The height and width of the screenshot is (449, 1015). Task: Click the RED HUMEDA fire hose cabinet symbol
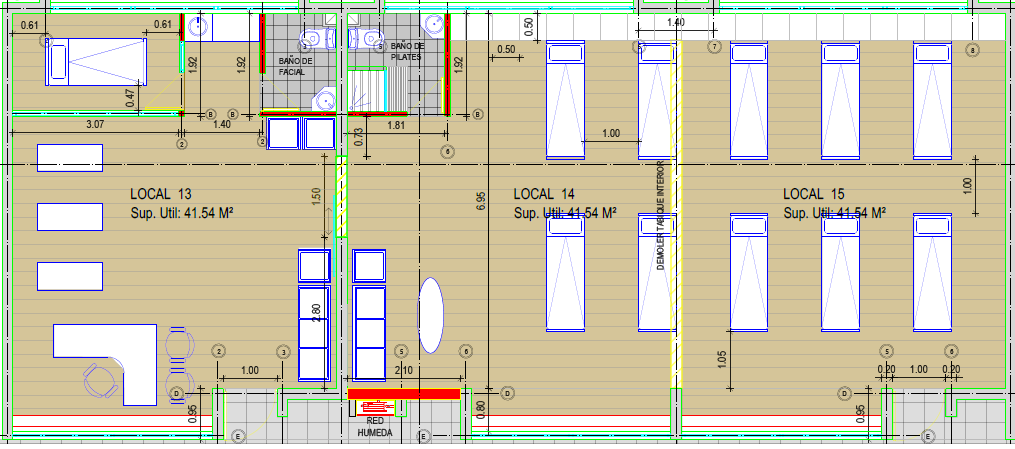[376, 409]
